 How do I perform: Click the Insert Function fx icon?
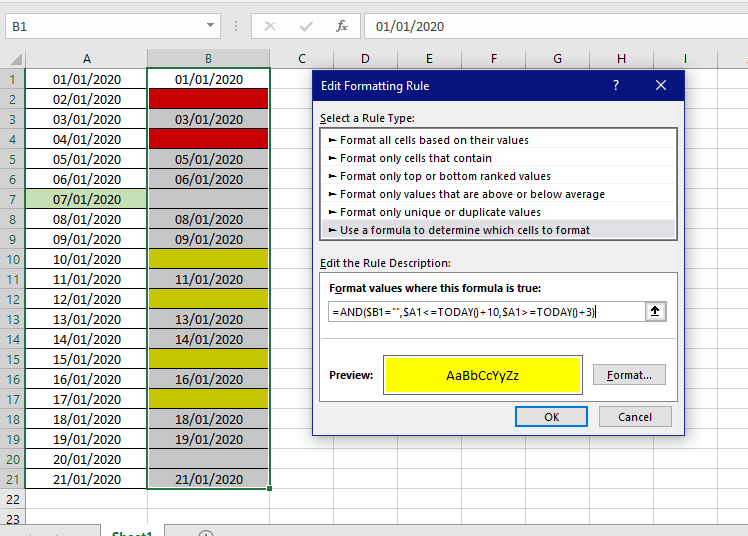coord(342,26)
